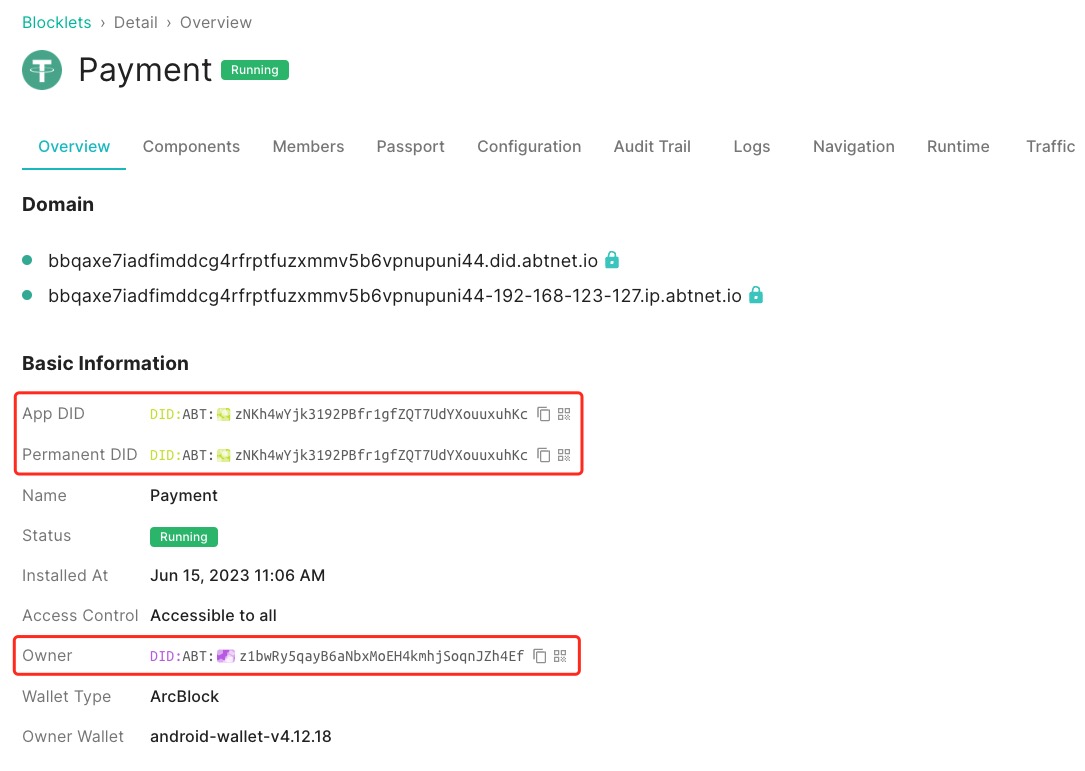Copy the Owner DID value

[x=540, y=656]
